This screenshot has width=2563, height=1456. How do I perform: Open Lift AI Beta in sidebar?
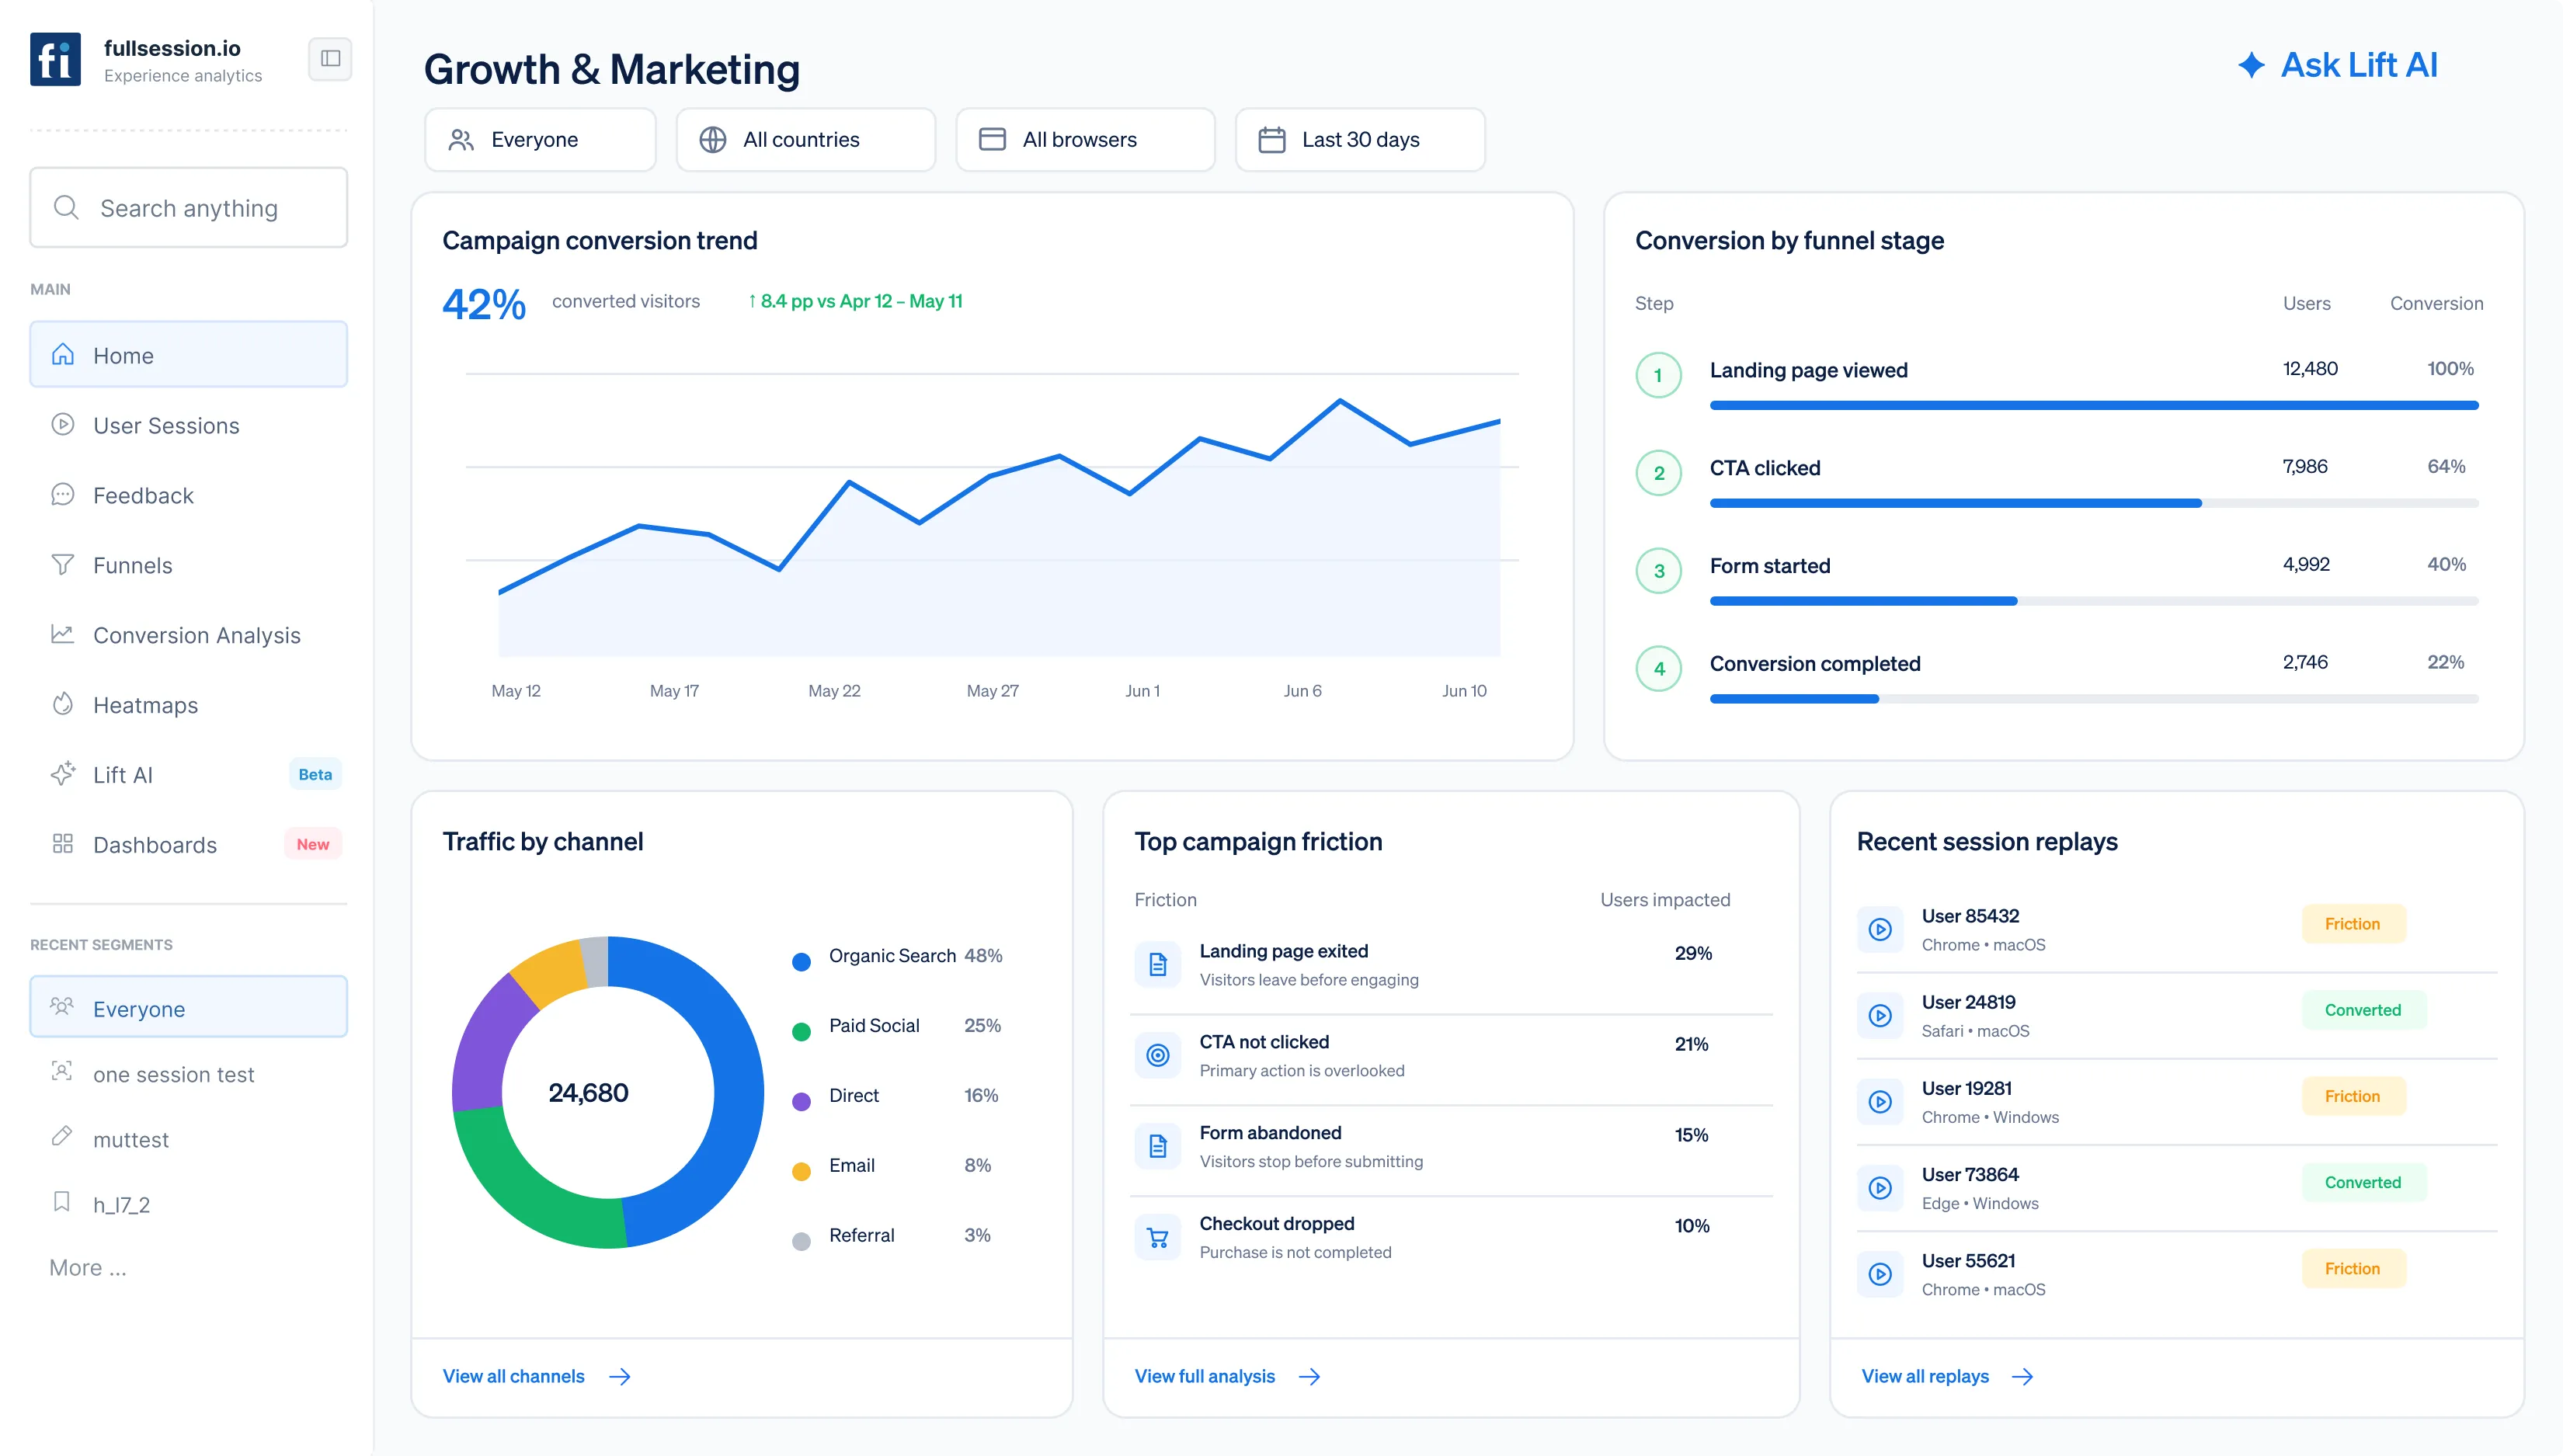pyautogui.click(x=189, y=775)
